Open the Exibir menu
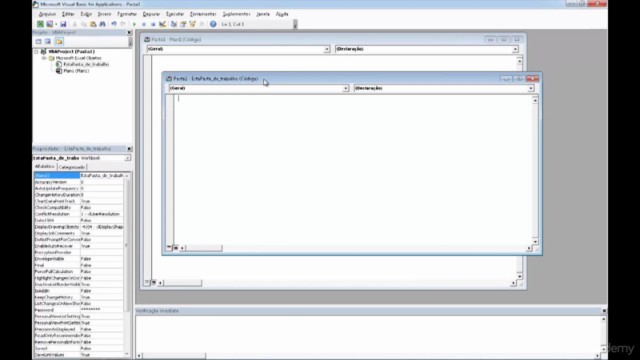The width and height of the screenshot is (640, 360). click(86, 14)
